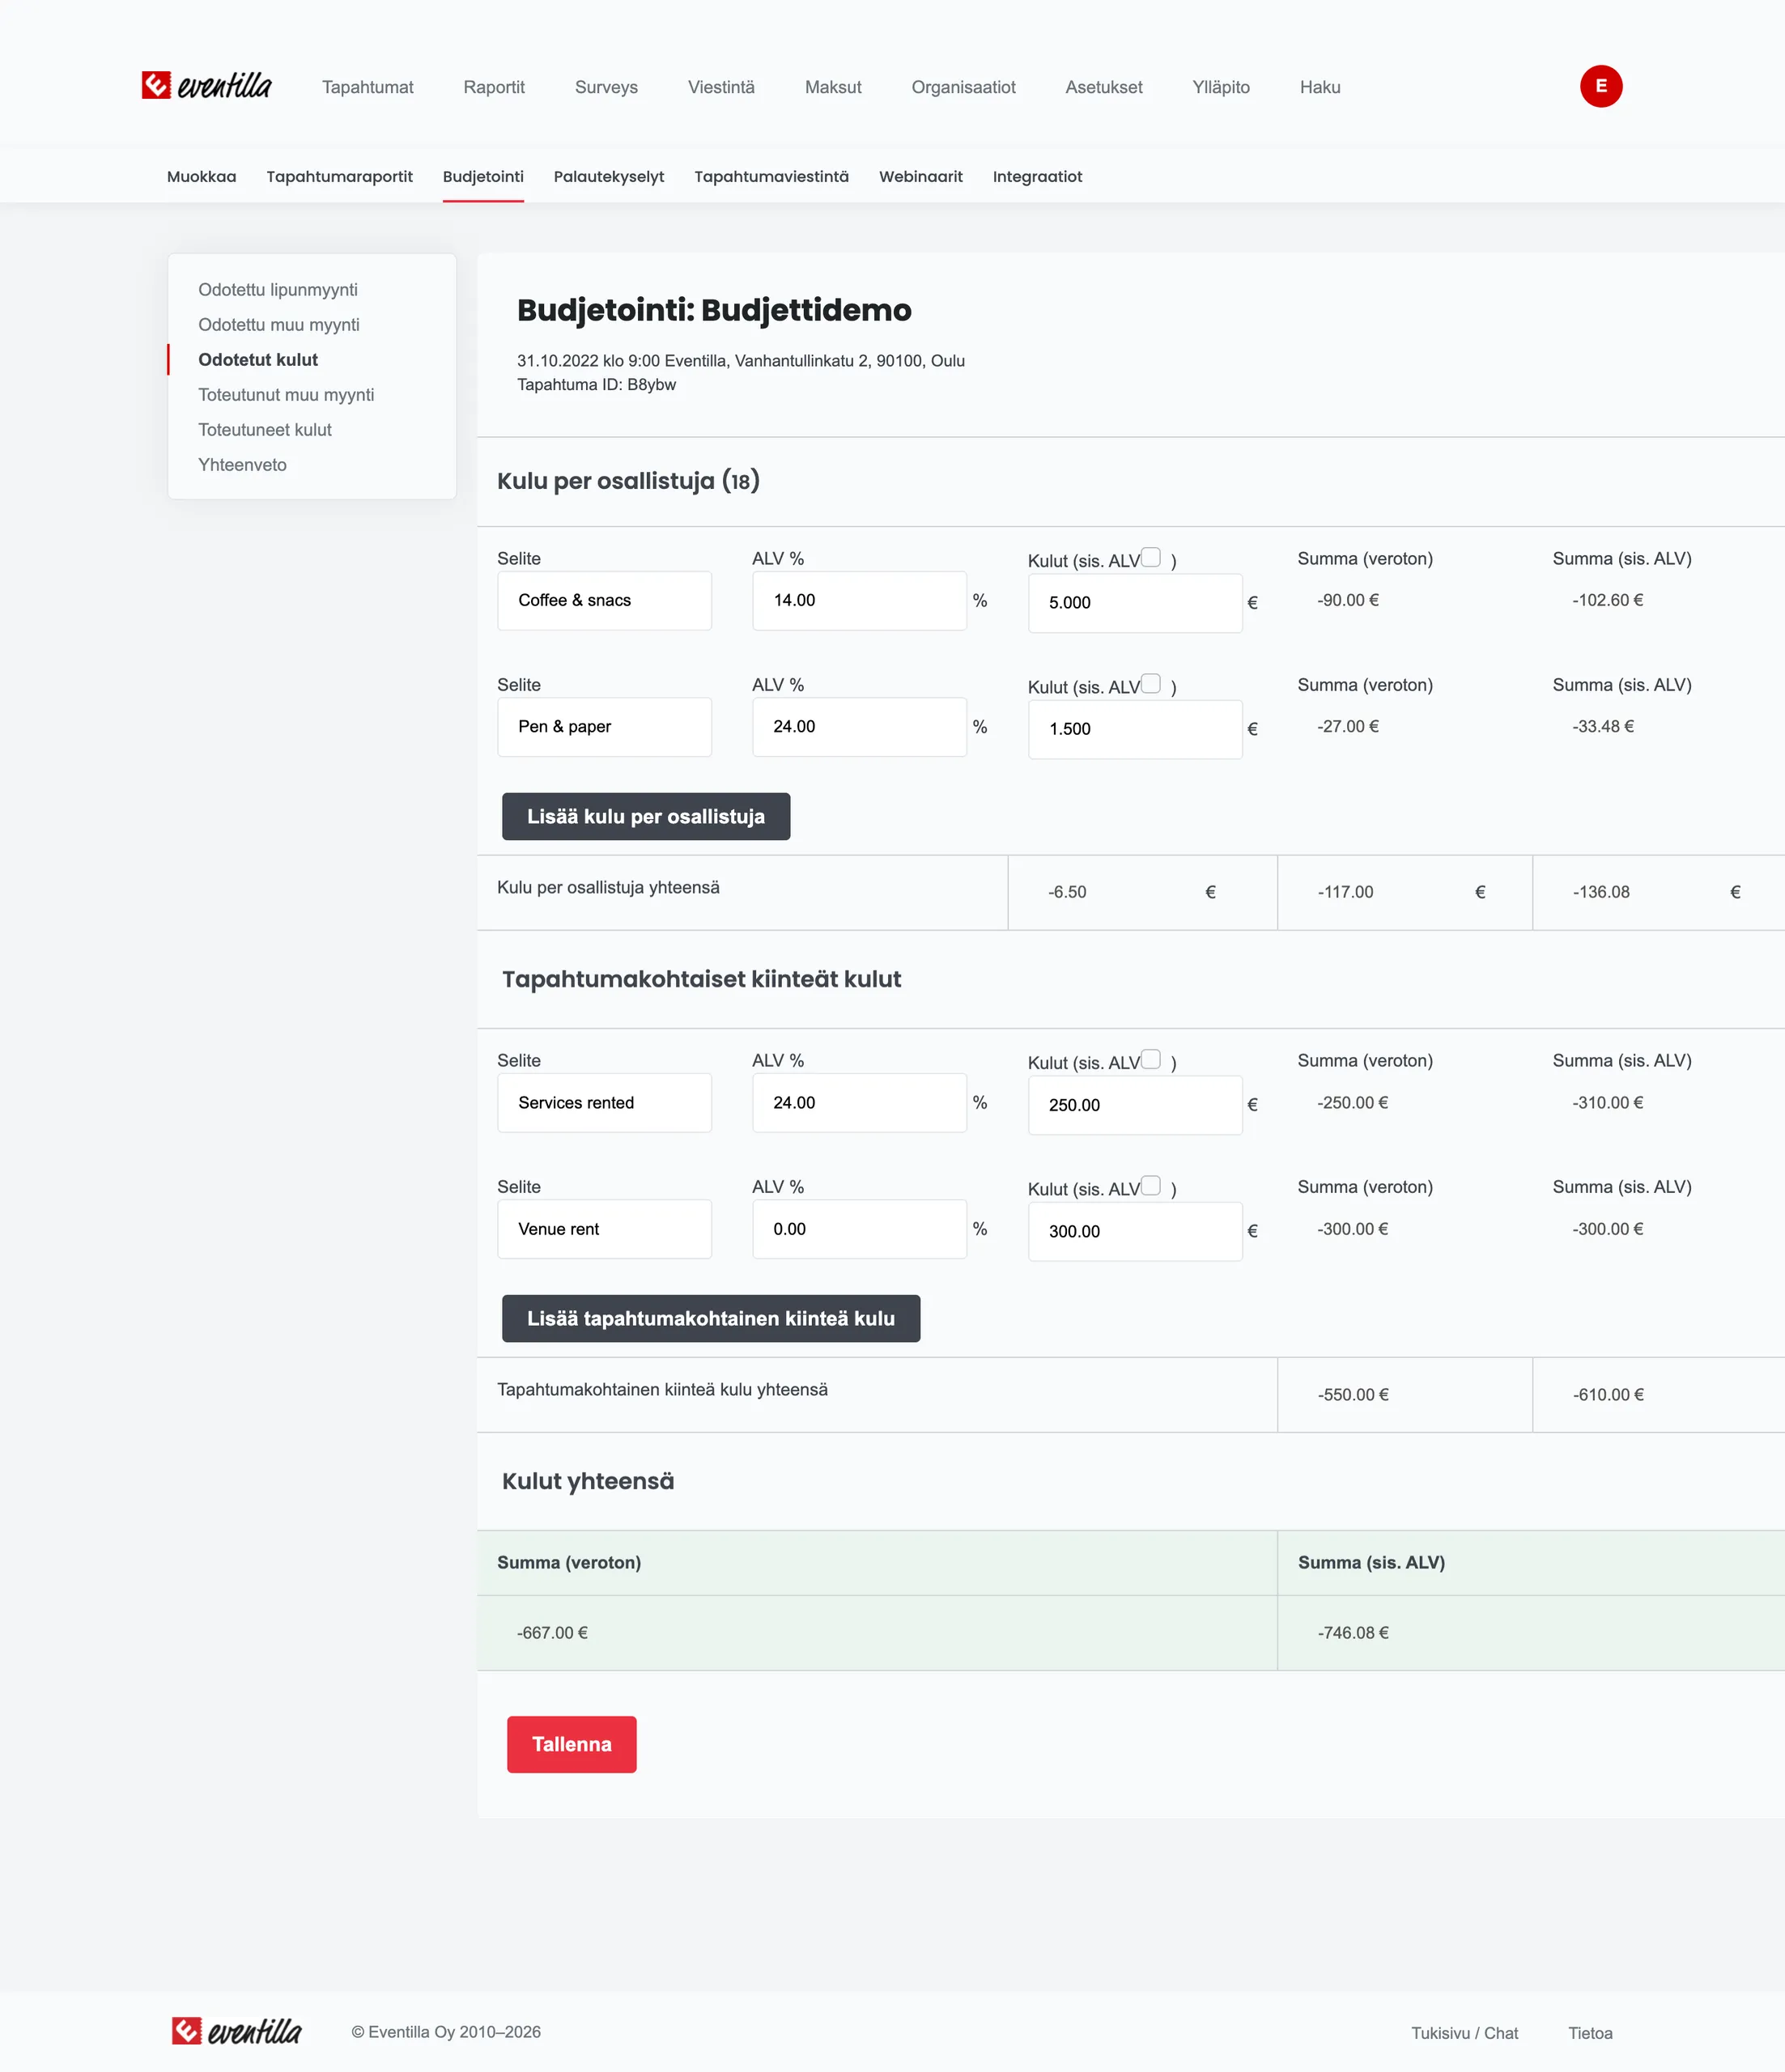Click the Eventilla logo in header

click(206, 86)
